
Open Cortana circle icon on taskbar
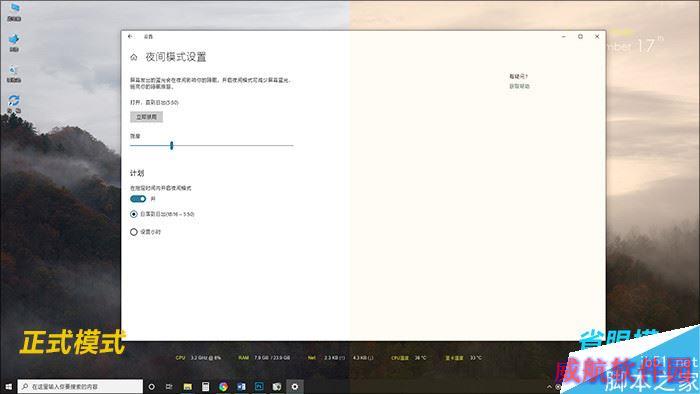pos(151,387)
